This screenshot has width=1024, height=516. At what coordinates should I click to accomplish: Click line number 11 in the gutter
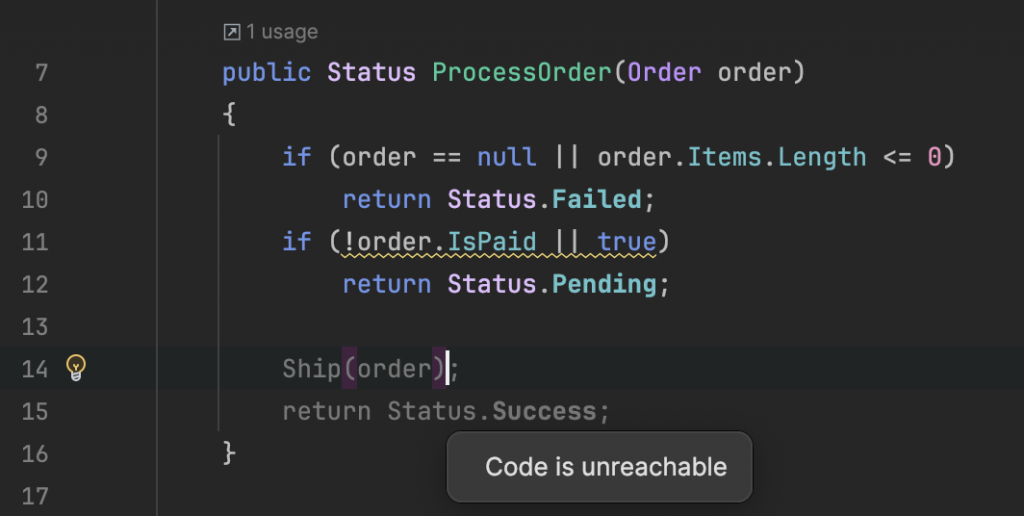pyautogui.click(x=35, y=242)
